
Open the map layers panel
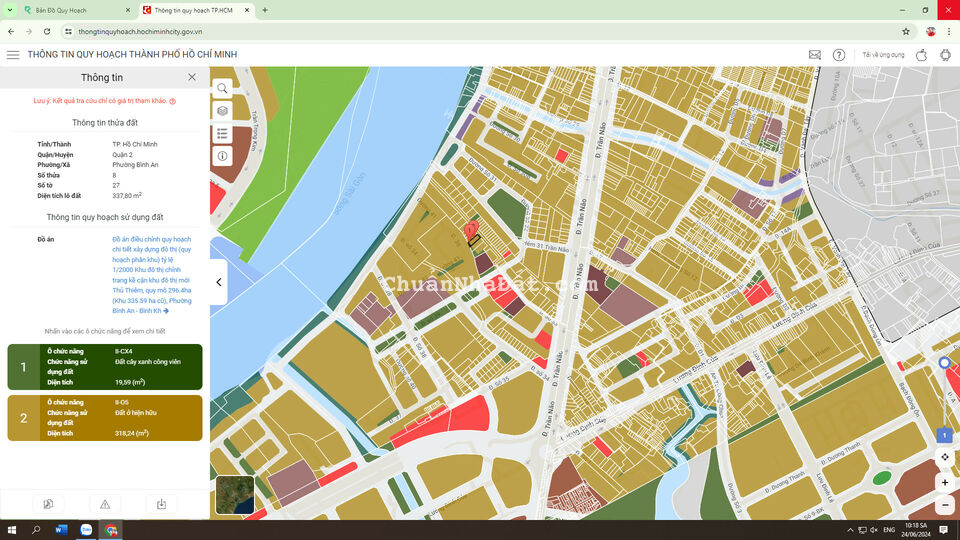pos(222,110)
